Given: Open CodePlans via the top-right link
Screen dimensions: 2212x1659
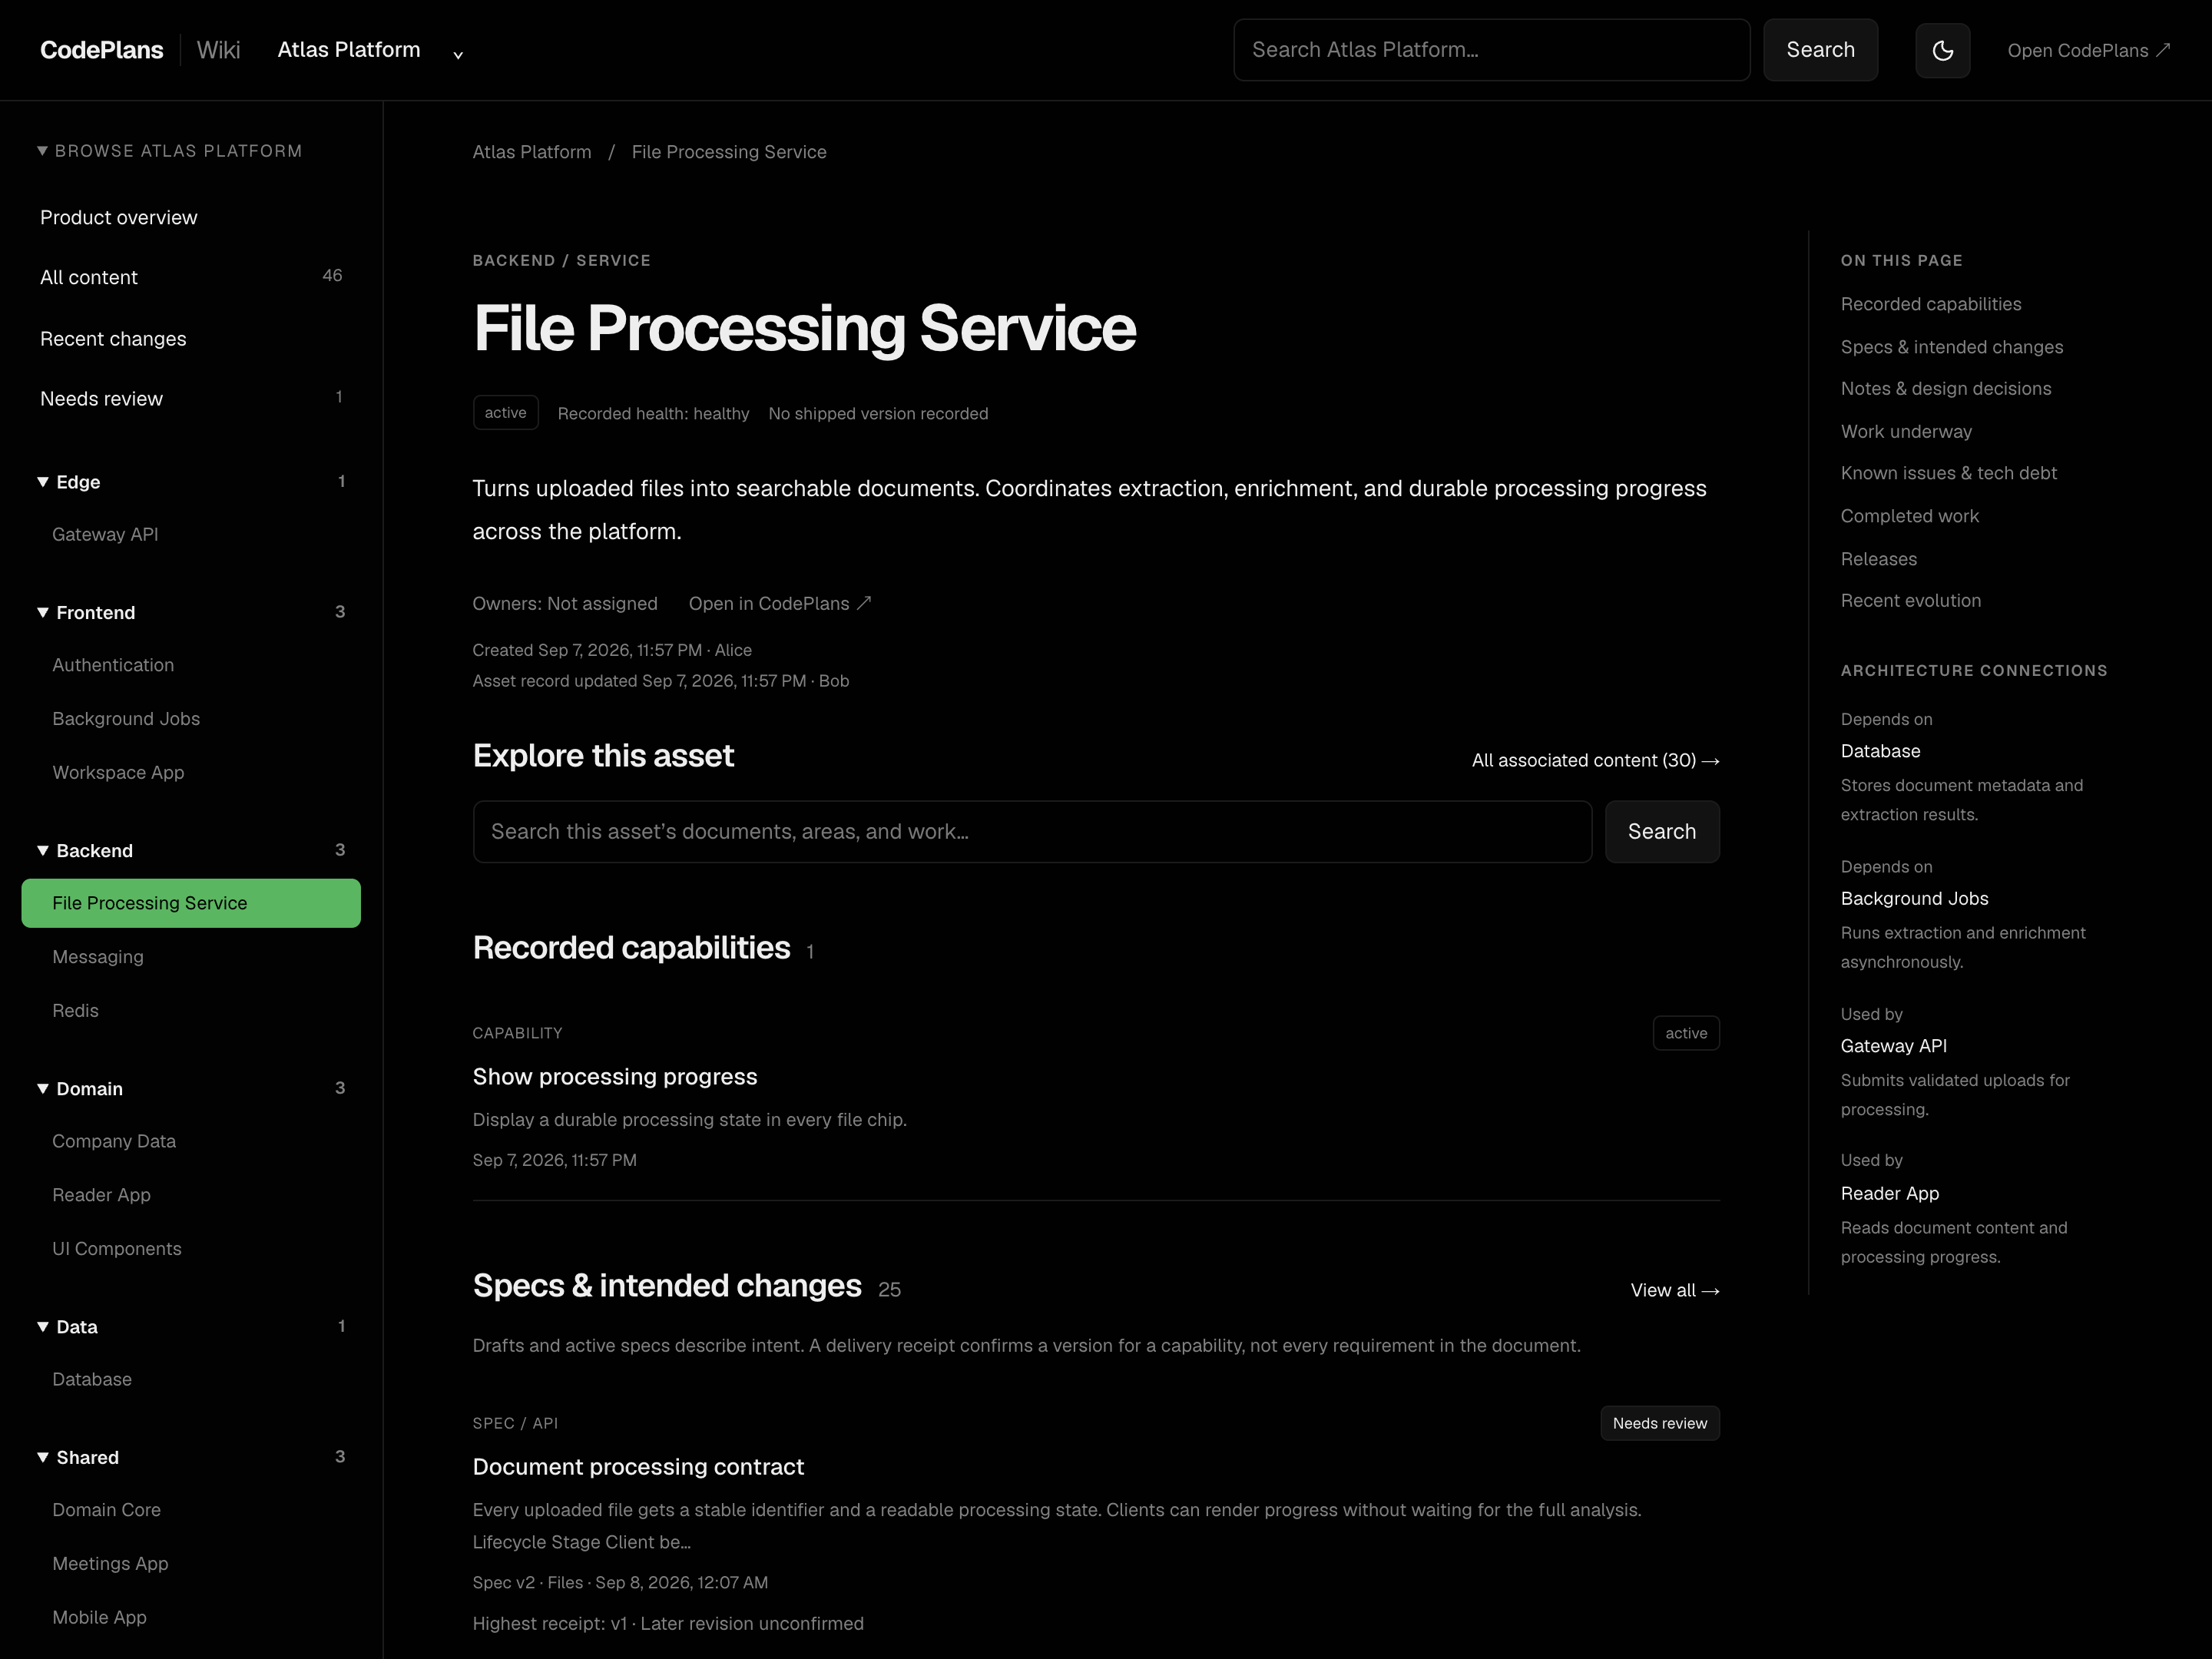Looking at the screenshot, I should [x=2088, y=50].
